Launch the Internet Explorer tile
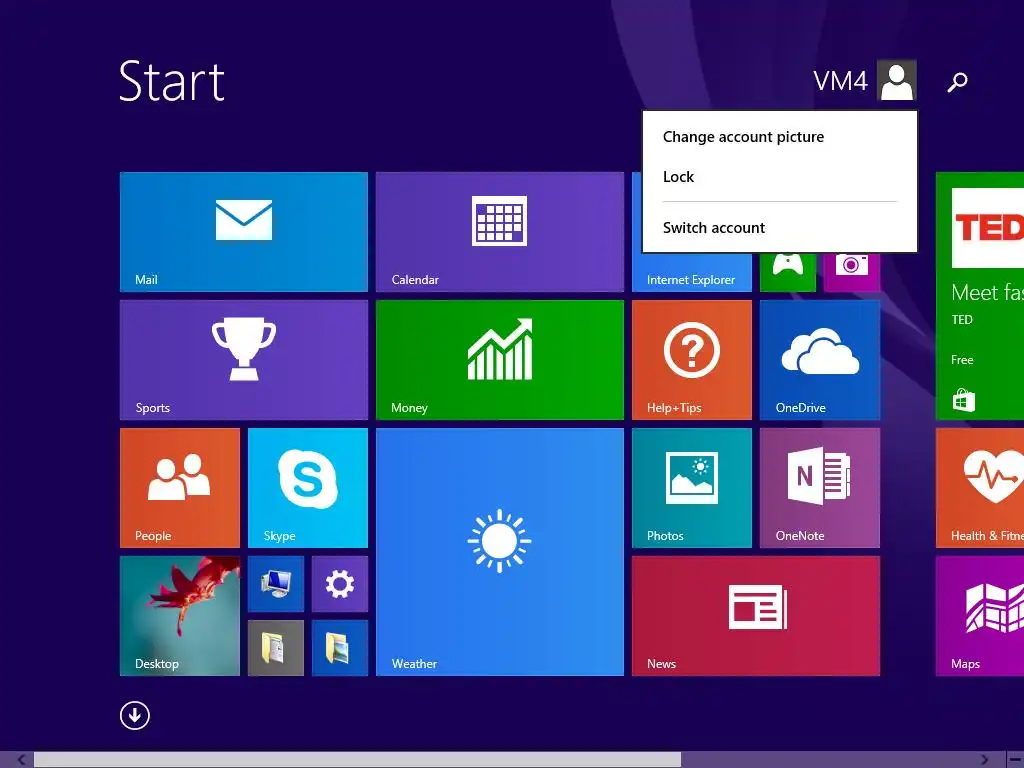This screenshot has height=768, width=1024. (692, 272)
